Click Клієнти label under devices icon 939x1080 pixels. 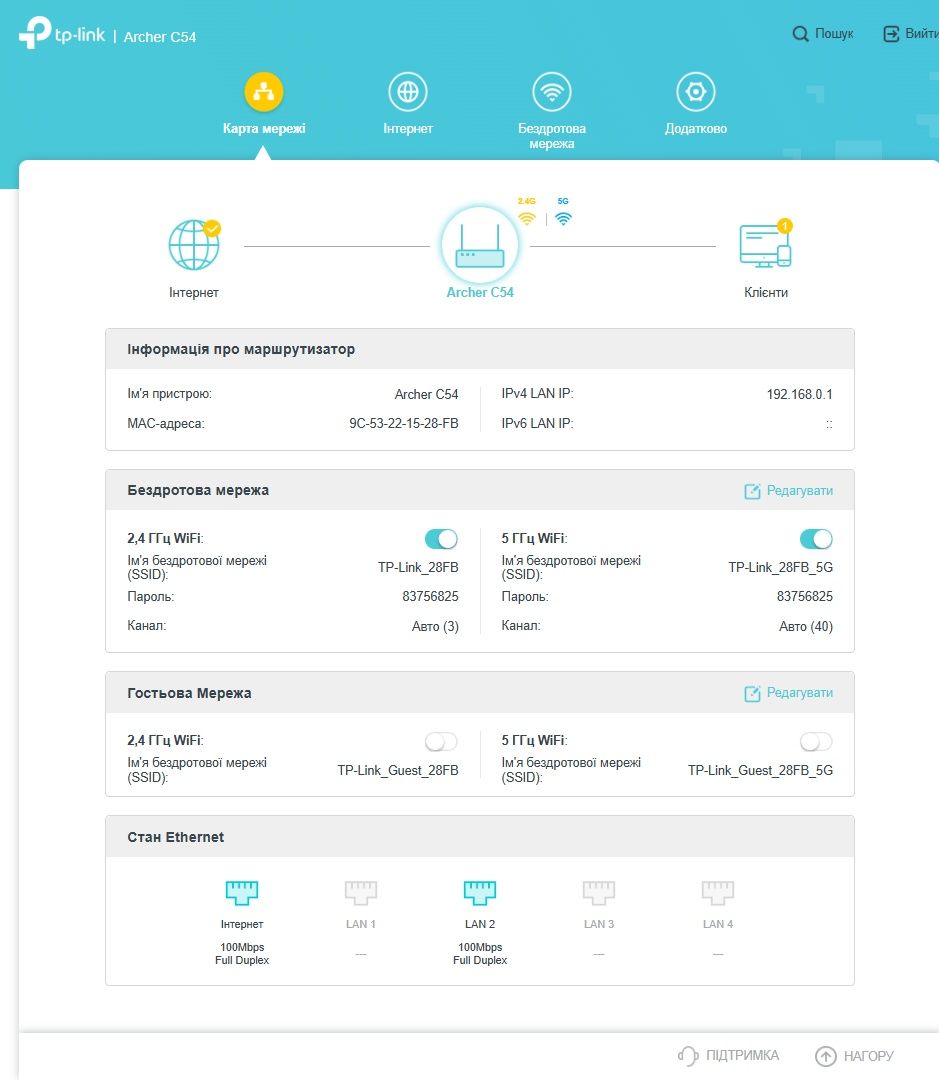pyautogui.click(x=766, y=293)
